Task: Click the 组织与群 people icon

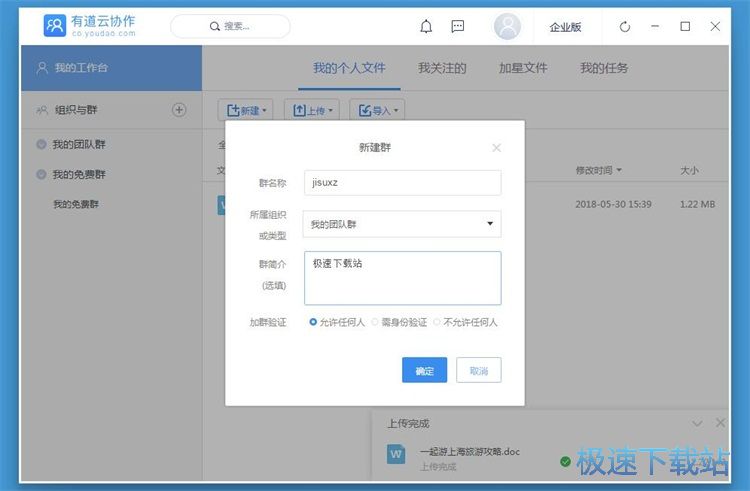Action: [x=42, y=110]
